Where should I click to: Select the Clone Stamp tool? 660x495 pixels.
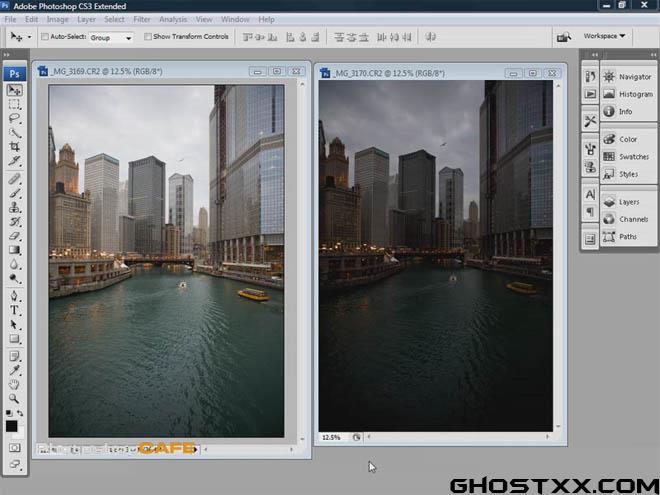click(14, 208)
